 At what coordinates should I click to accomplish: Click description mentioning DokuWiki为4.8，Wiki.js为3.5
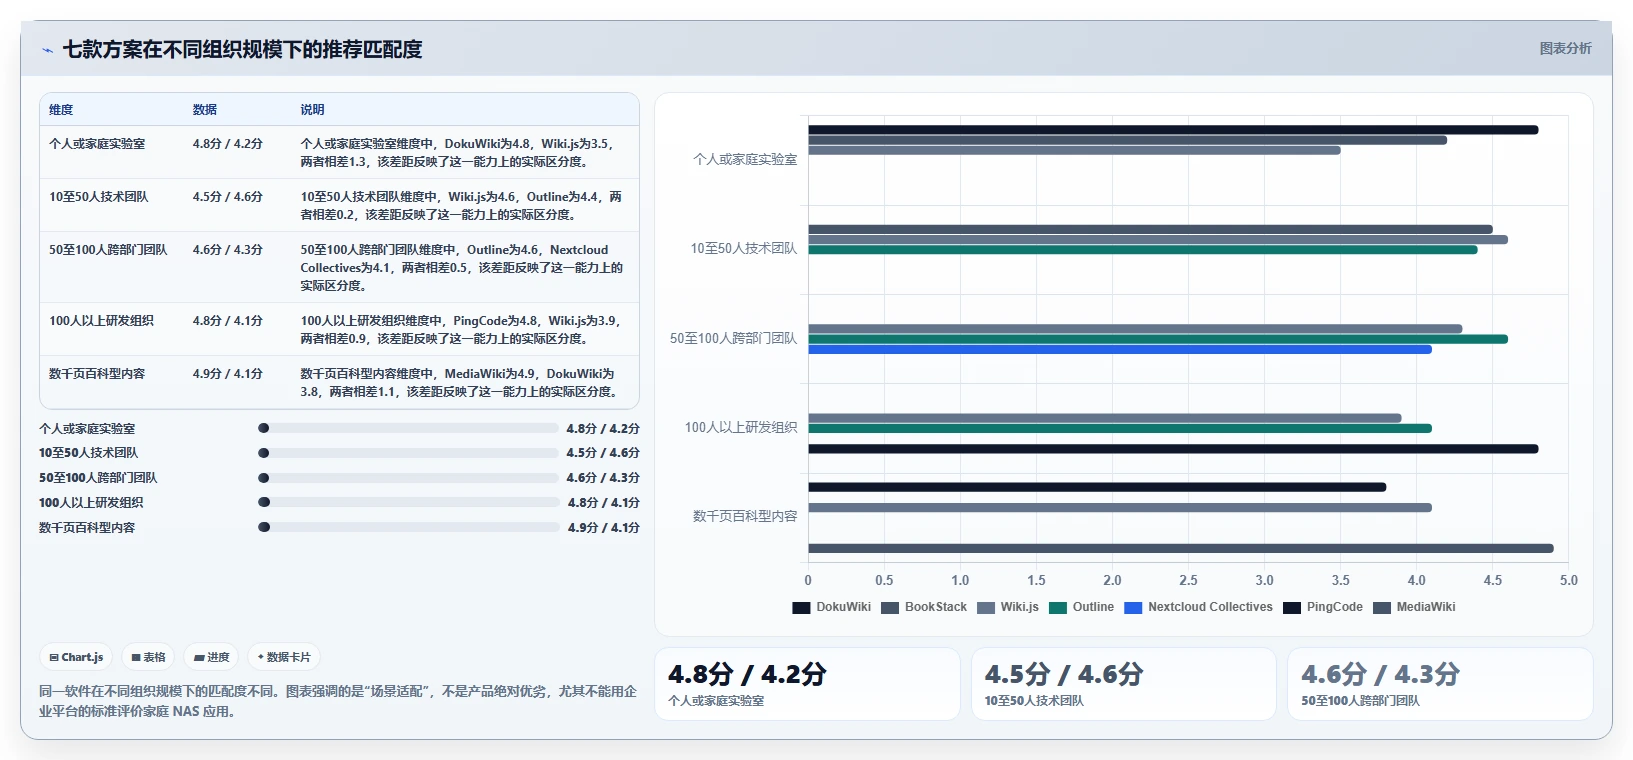point(460,153)
